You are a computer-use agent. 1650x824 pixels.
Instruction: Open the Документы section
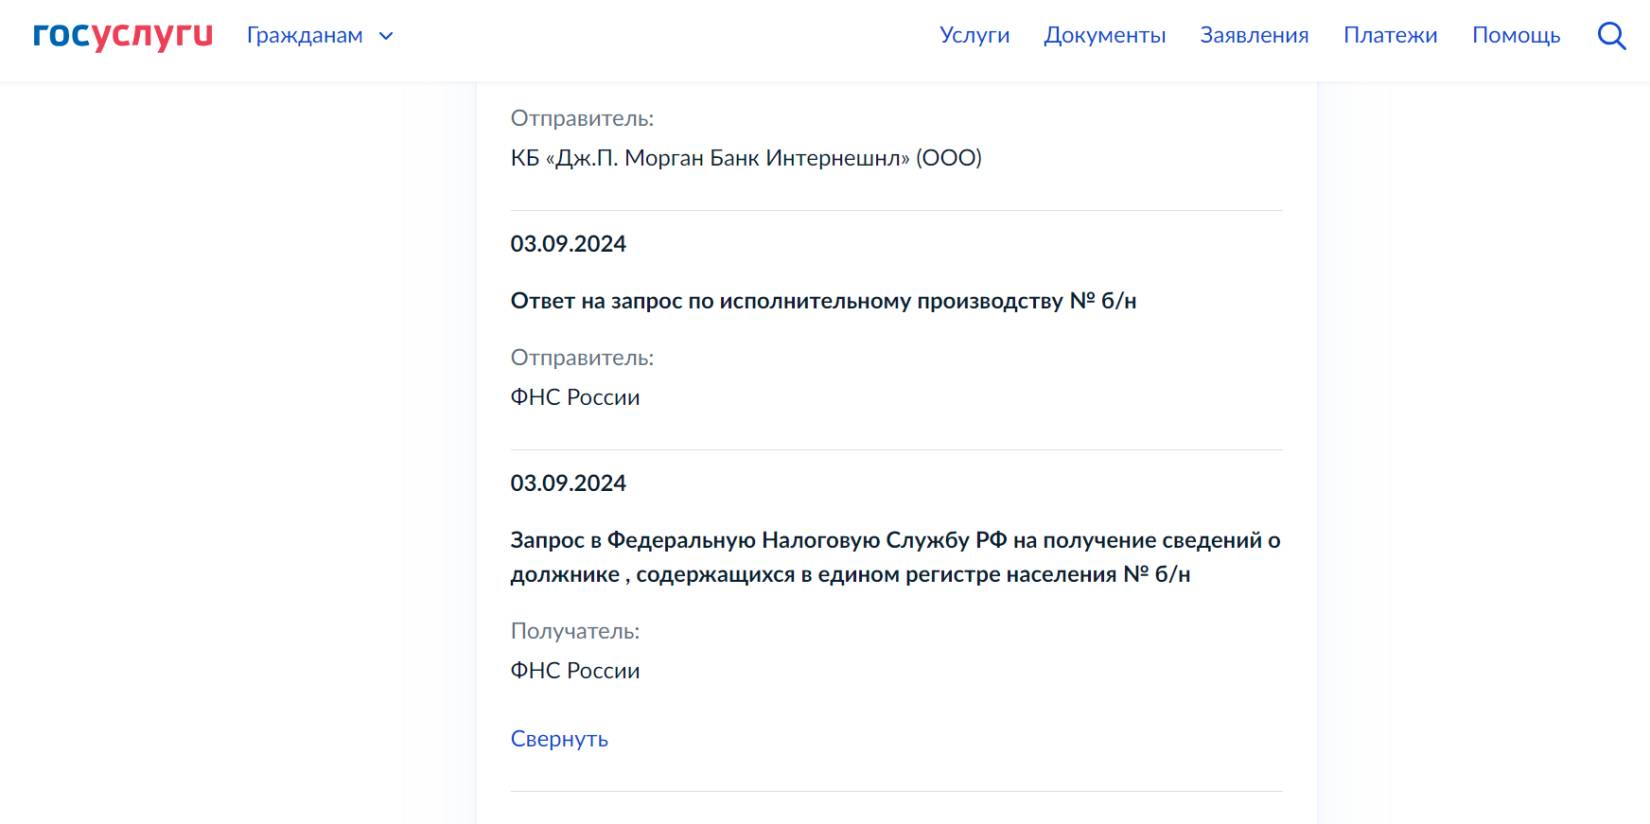1104,36
